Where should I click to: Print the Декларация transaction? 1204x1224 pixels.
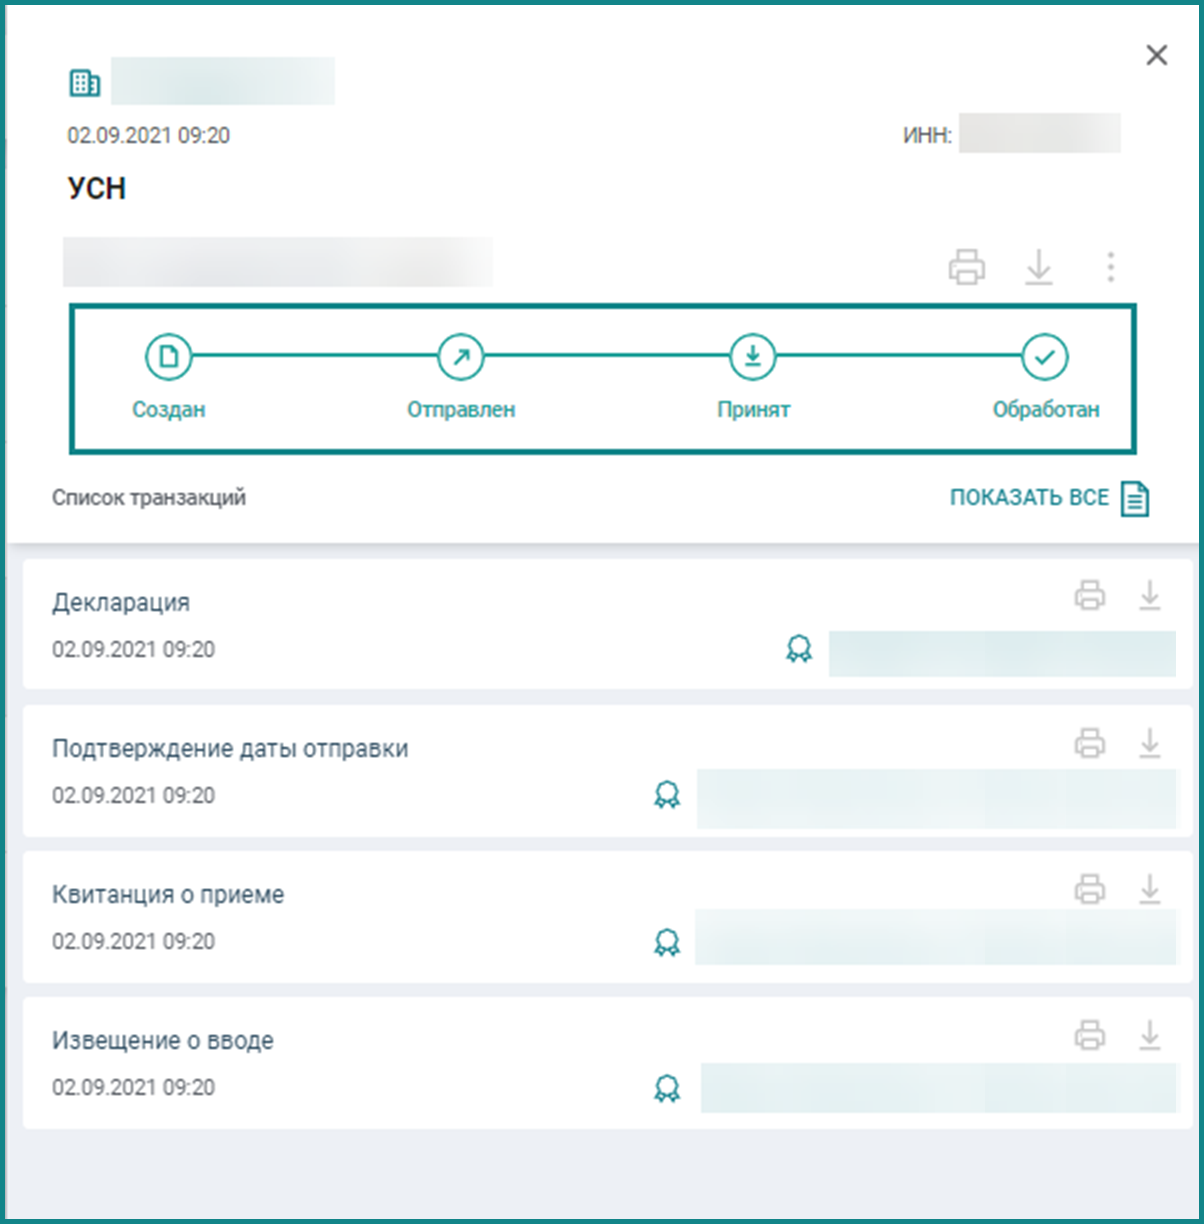click(x=1090, y=597)
